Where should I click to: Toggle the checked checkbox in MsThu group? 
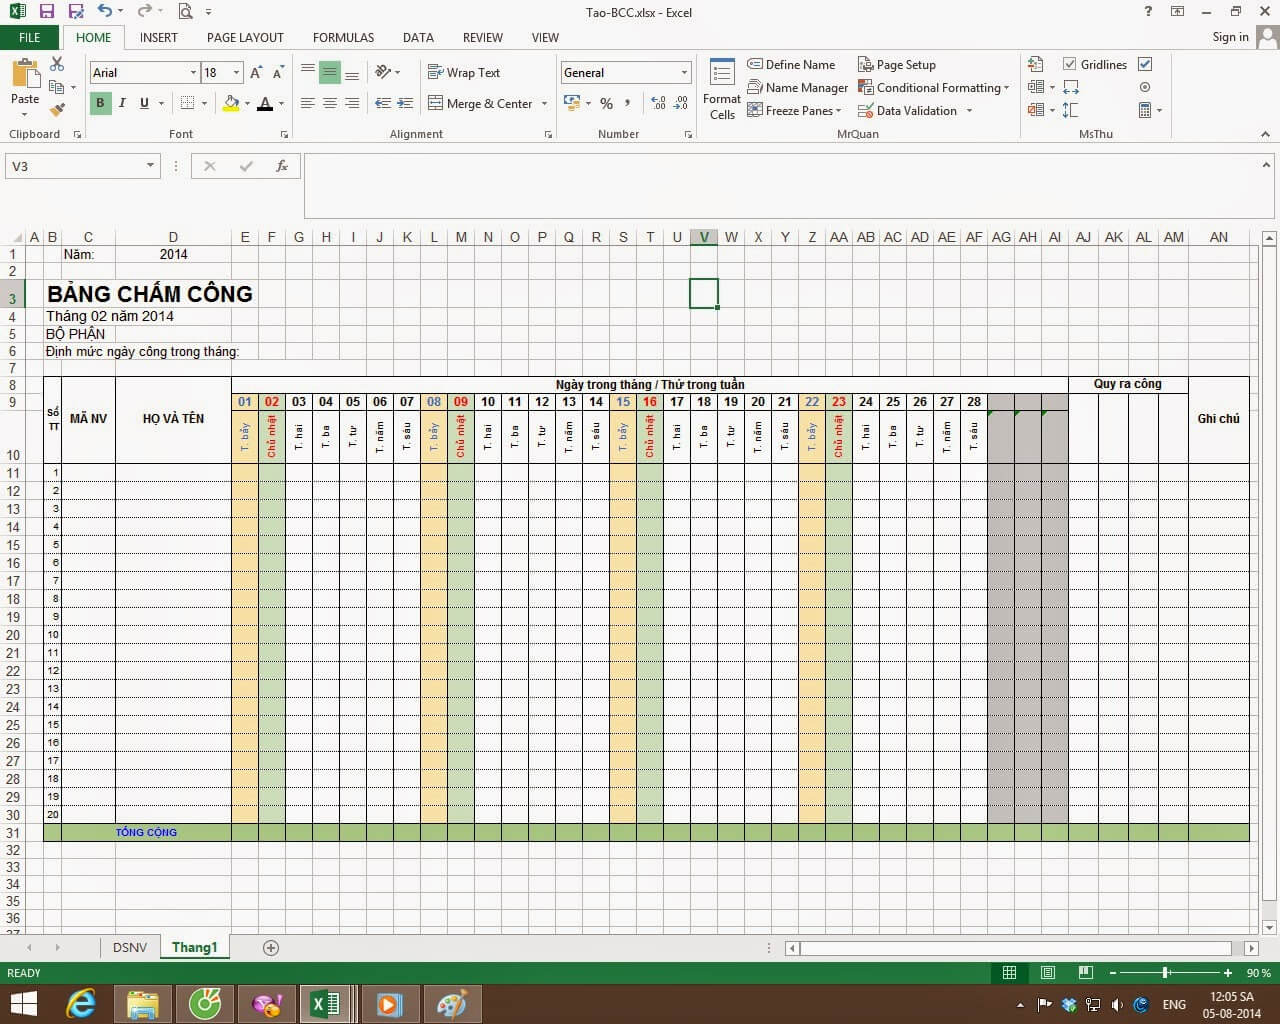(x=1145, y=64)
